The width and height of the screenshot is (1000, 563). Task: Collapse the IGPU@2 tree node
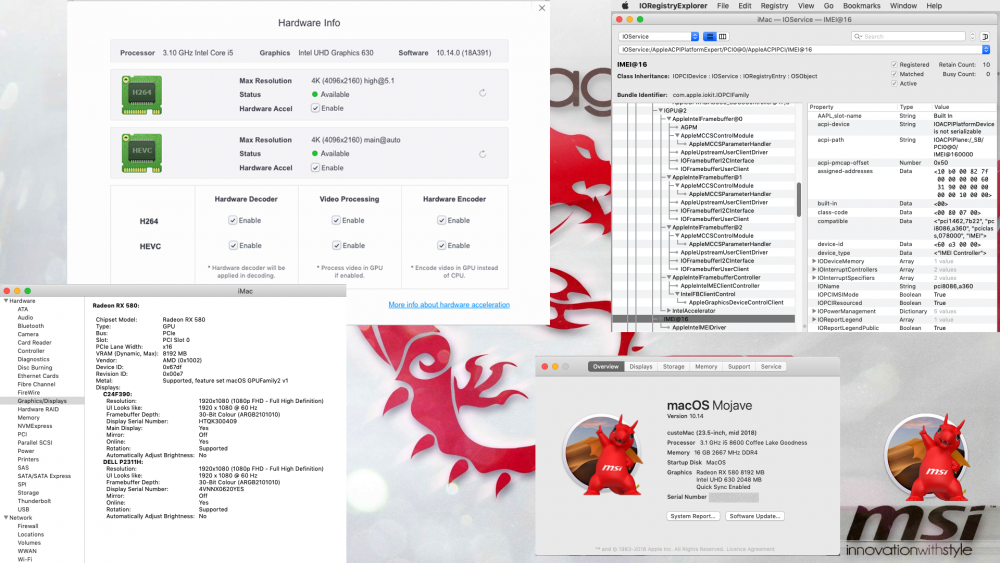click(x=661, y=110)
